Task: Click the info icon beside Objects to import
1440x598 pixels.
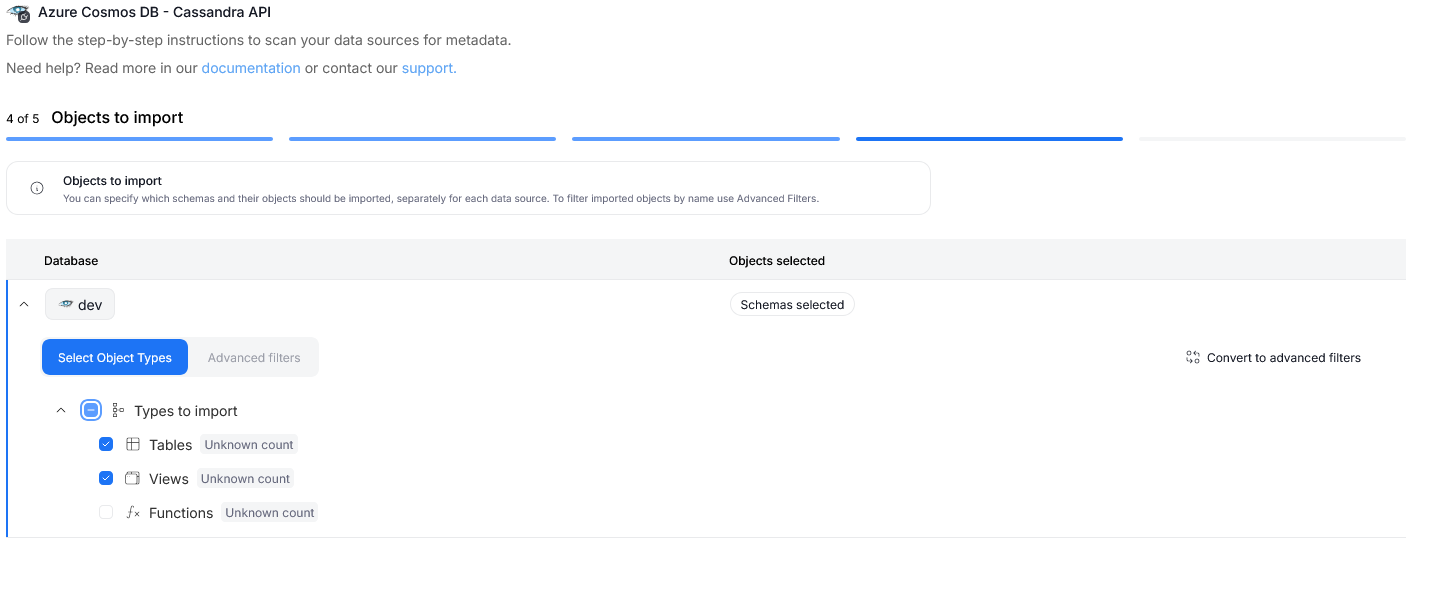Action: click(37, 188)
